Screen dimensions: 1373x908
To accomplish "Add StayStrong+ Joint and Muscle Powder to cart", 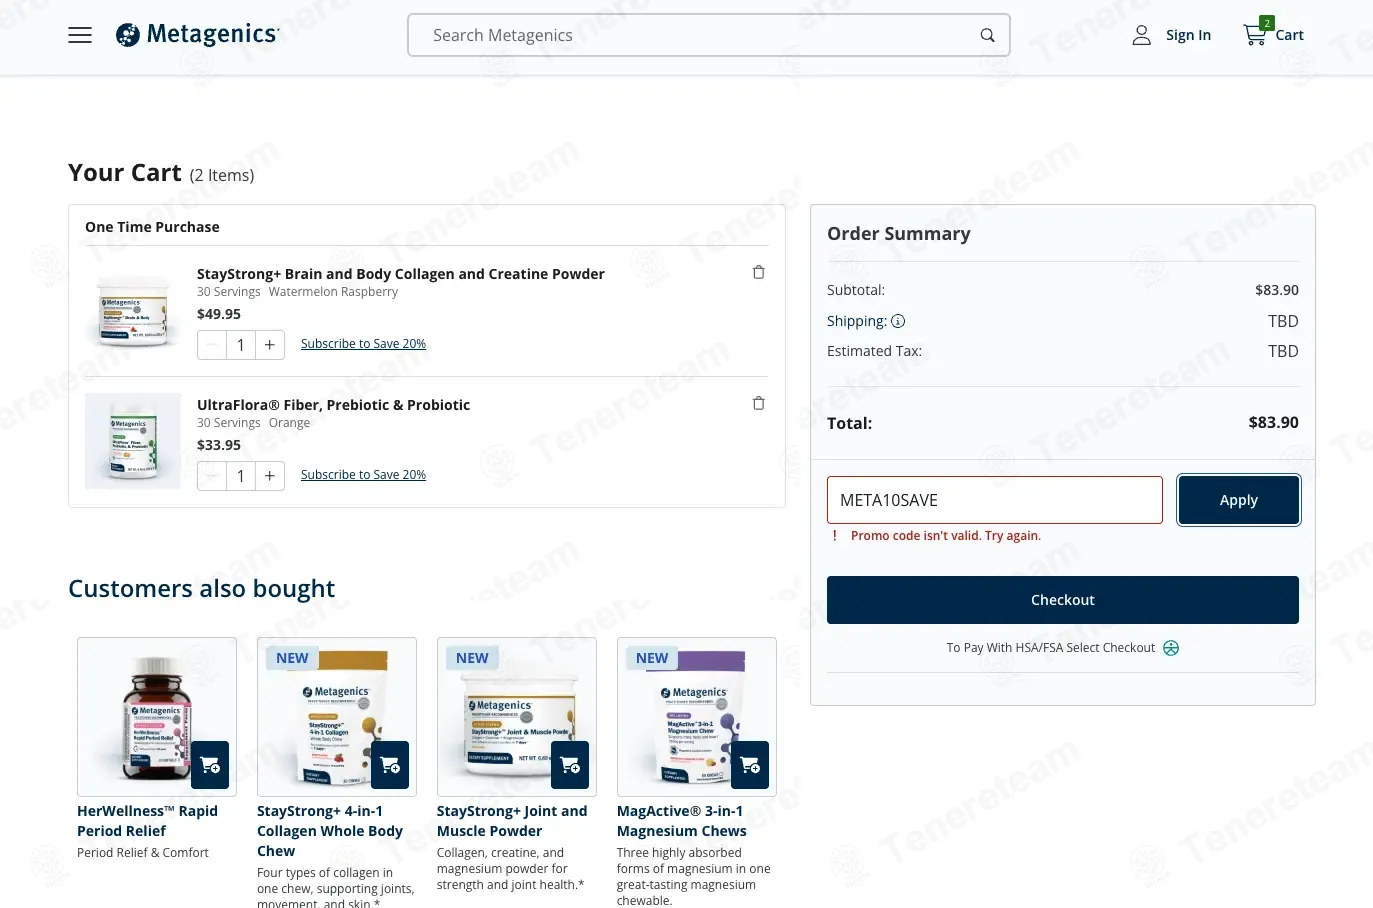I will tap(570, 765).
